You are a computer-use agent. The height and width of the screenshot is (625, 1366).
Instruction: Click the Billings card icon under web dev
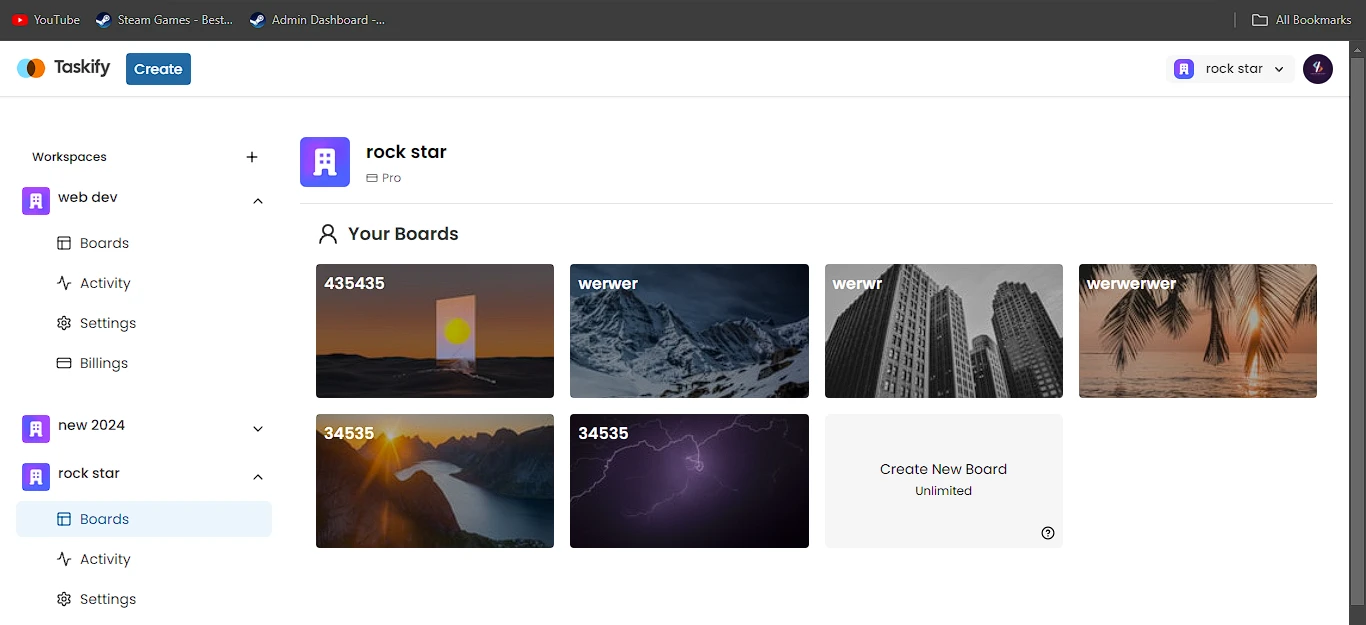click(64, 363)
